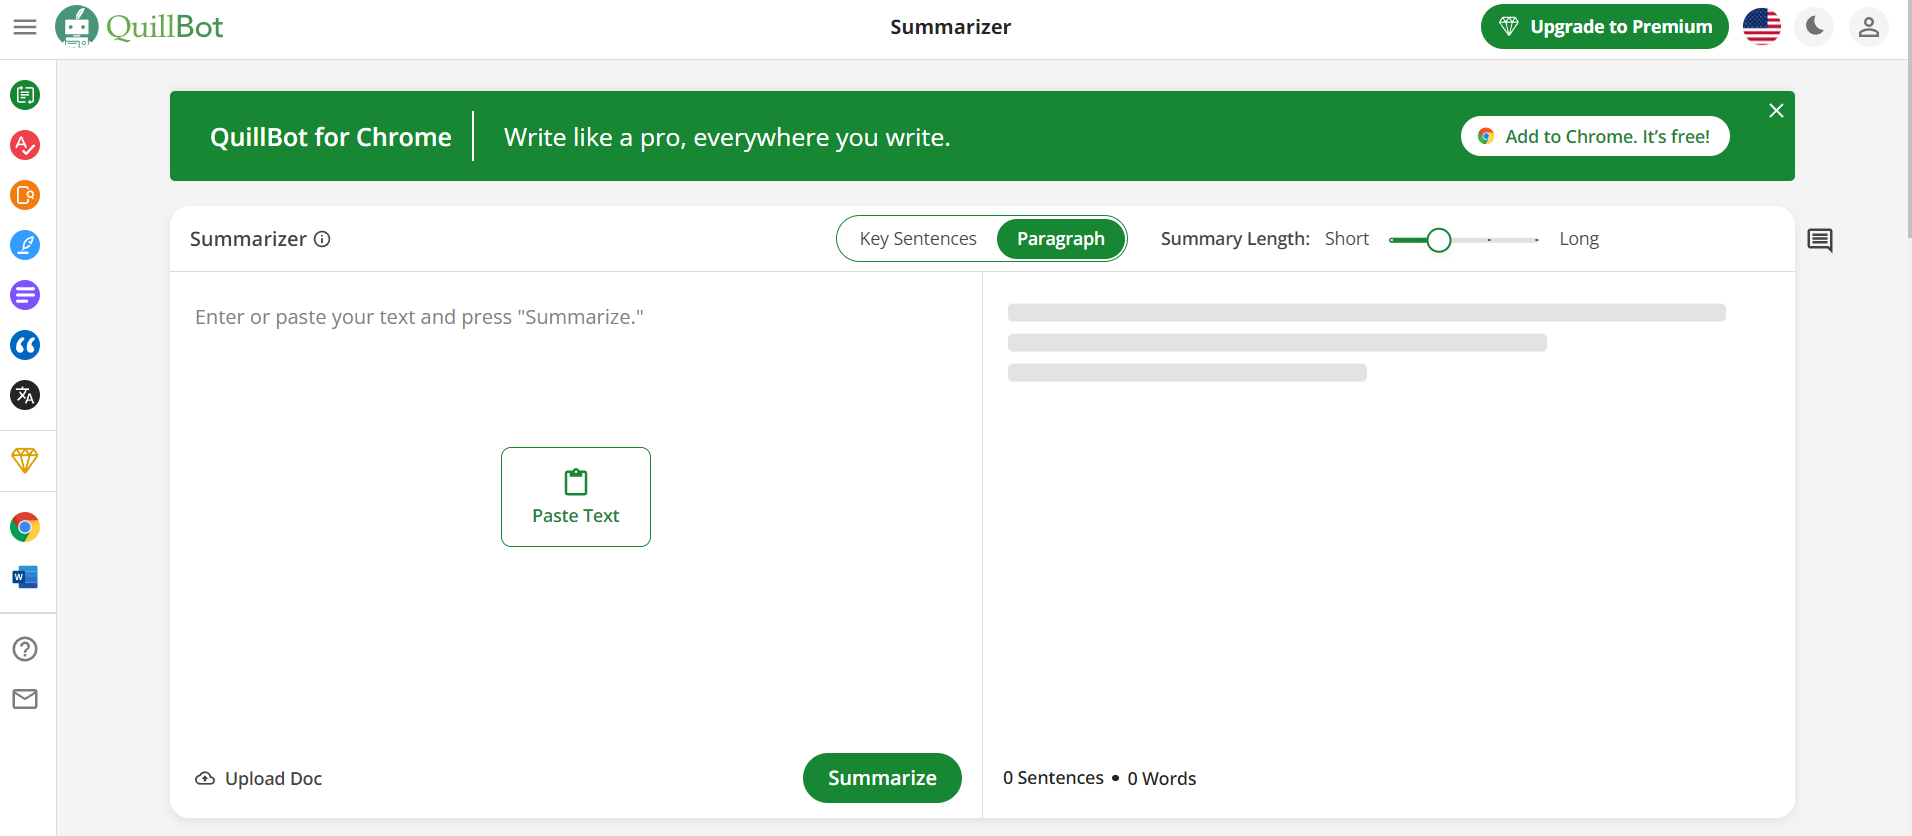Viewport: 1912px width, 836px height.
Task: Click the Paste Text box
Action: [576, 497]
